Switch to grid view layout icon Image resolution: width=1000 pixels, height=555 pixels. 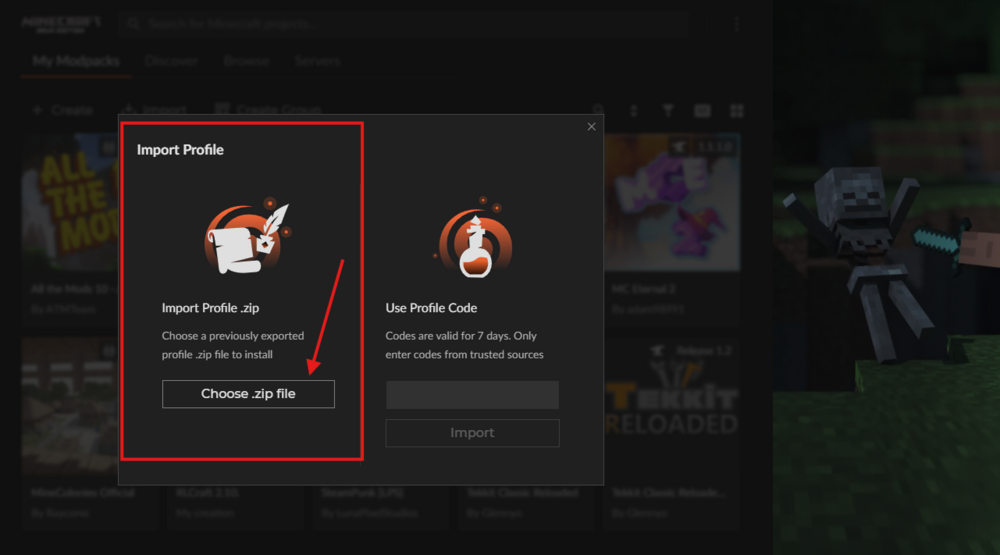click(737, 110)
